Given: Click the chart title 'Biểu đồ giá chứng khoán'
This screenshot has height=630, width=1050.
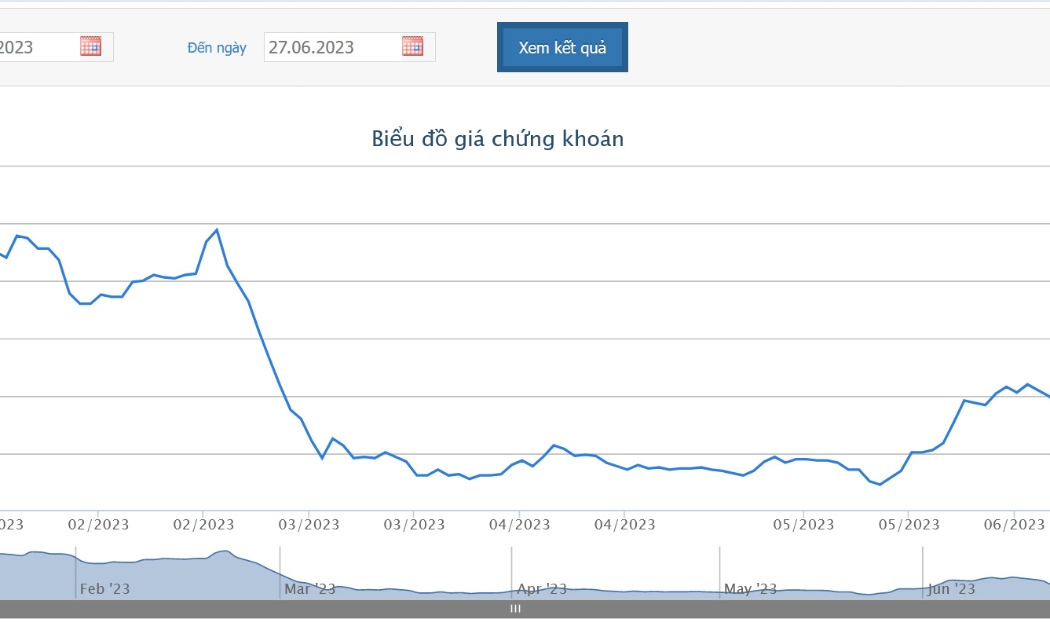Looking at the screenshot, I should 498,139.
